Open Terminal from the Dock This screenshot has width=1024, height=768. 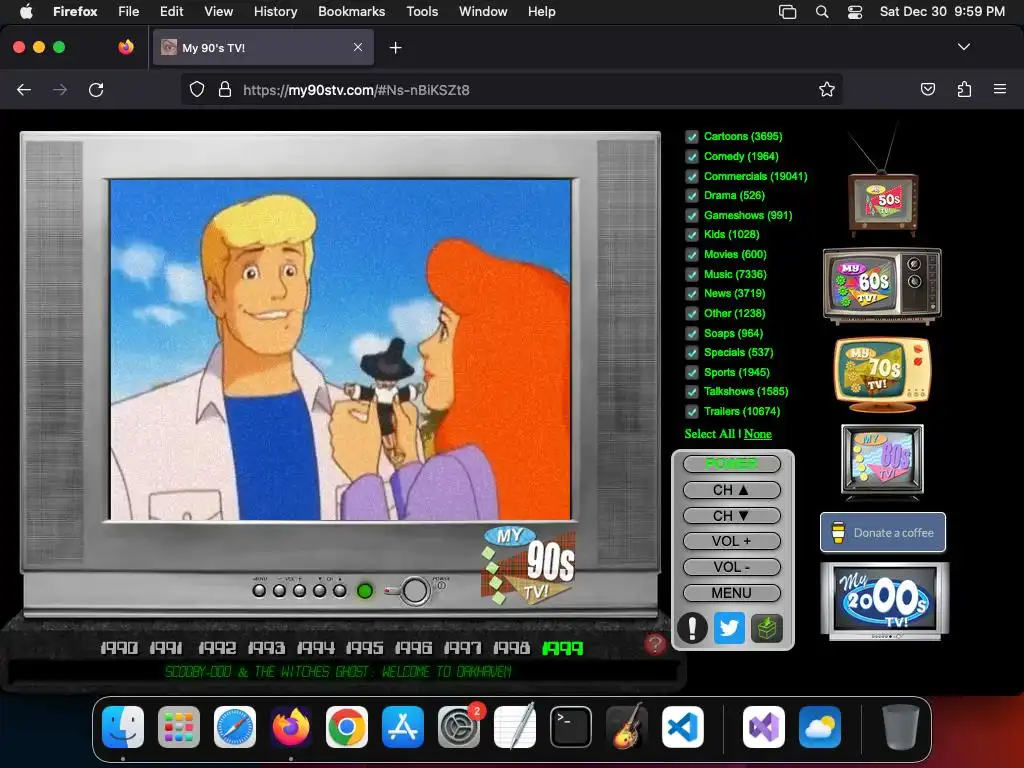571,727
